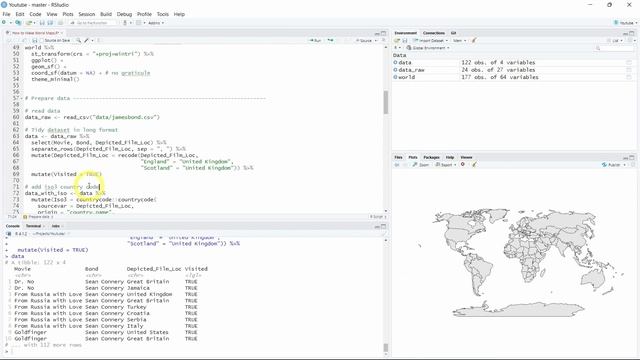Click the Open File icon in main toolbar
640x360 pixels.
[x=29, y=23]
